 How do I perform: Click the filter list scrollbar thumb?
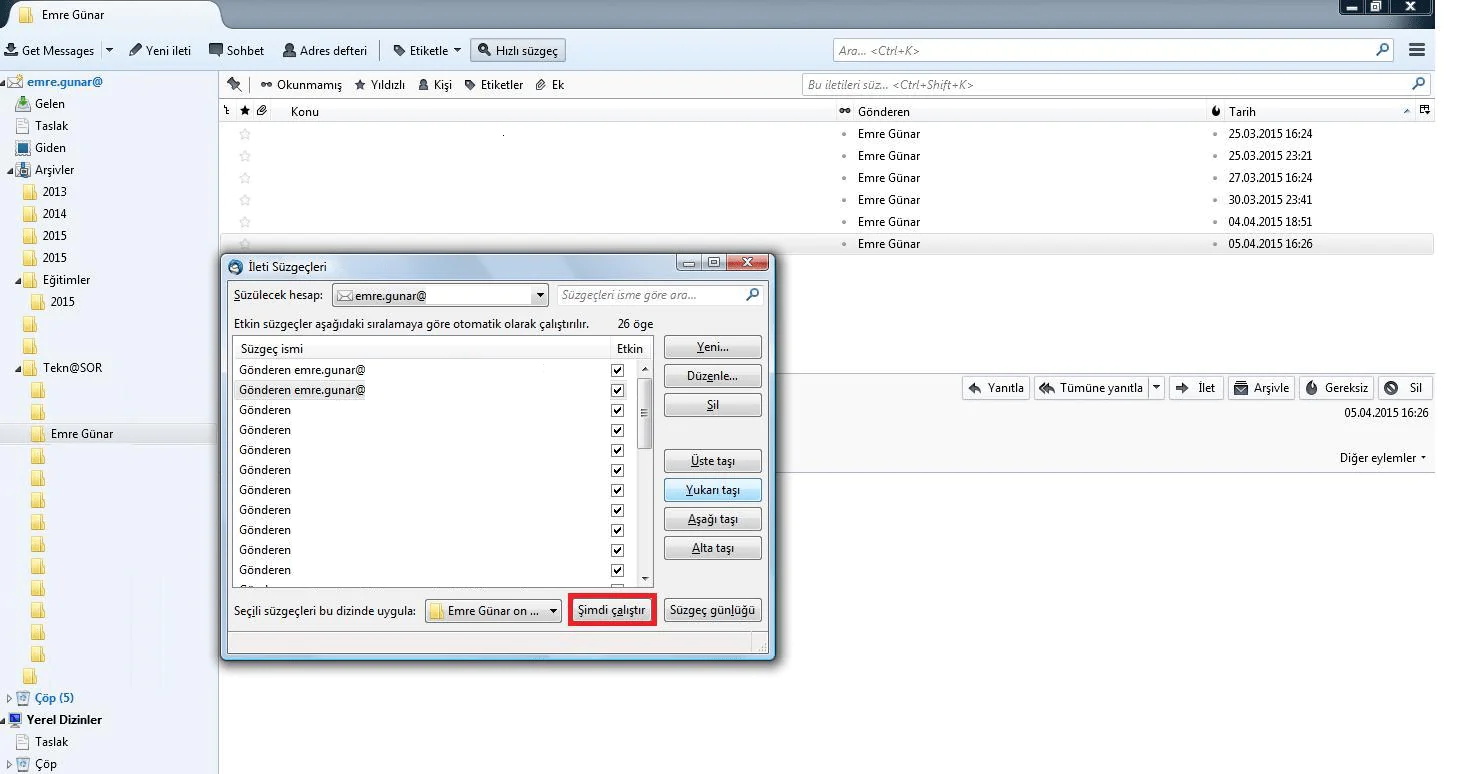click(x=645, y=413)
